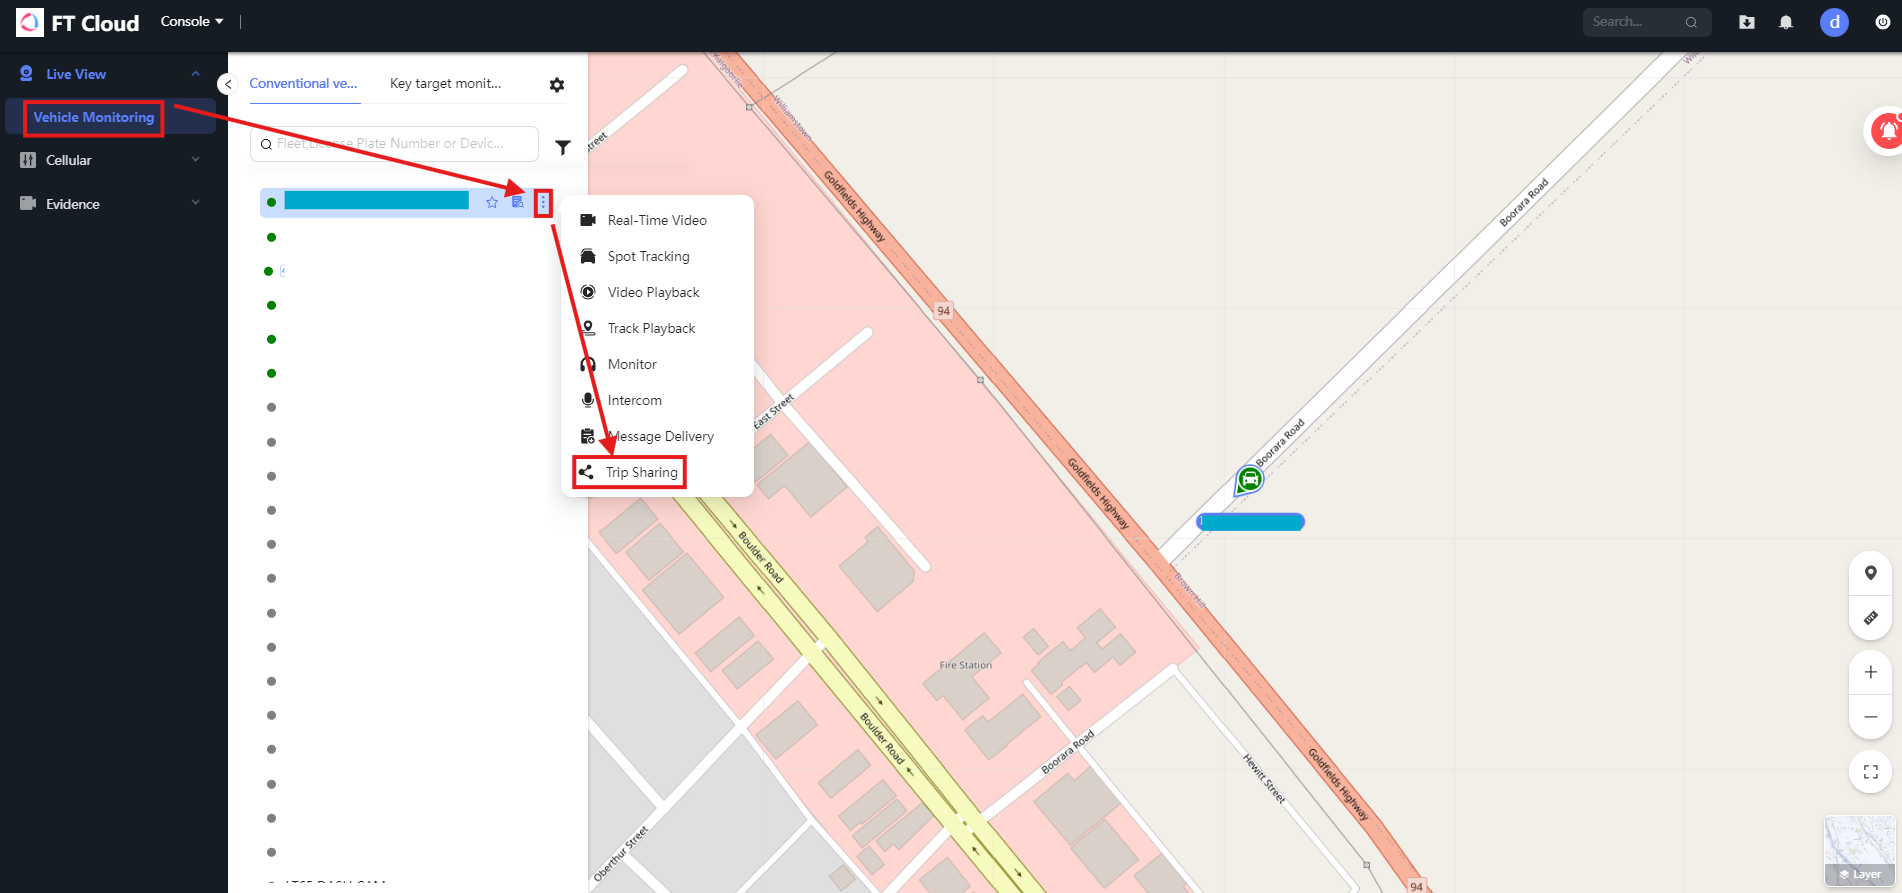The image size is (1902, 893).
Task: Choose Real-Time Video from context menu
Action: [x=657, y=220]
